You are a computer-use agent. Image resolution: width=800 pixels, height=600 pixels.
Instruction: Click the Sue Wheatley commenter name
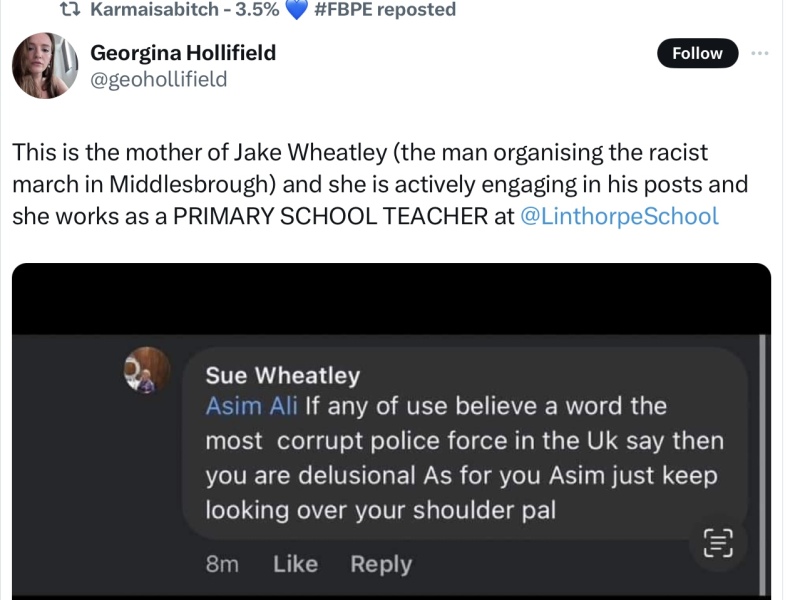[x=282, y=375]
